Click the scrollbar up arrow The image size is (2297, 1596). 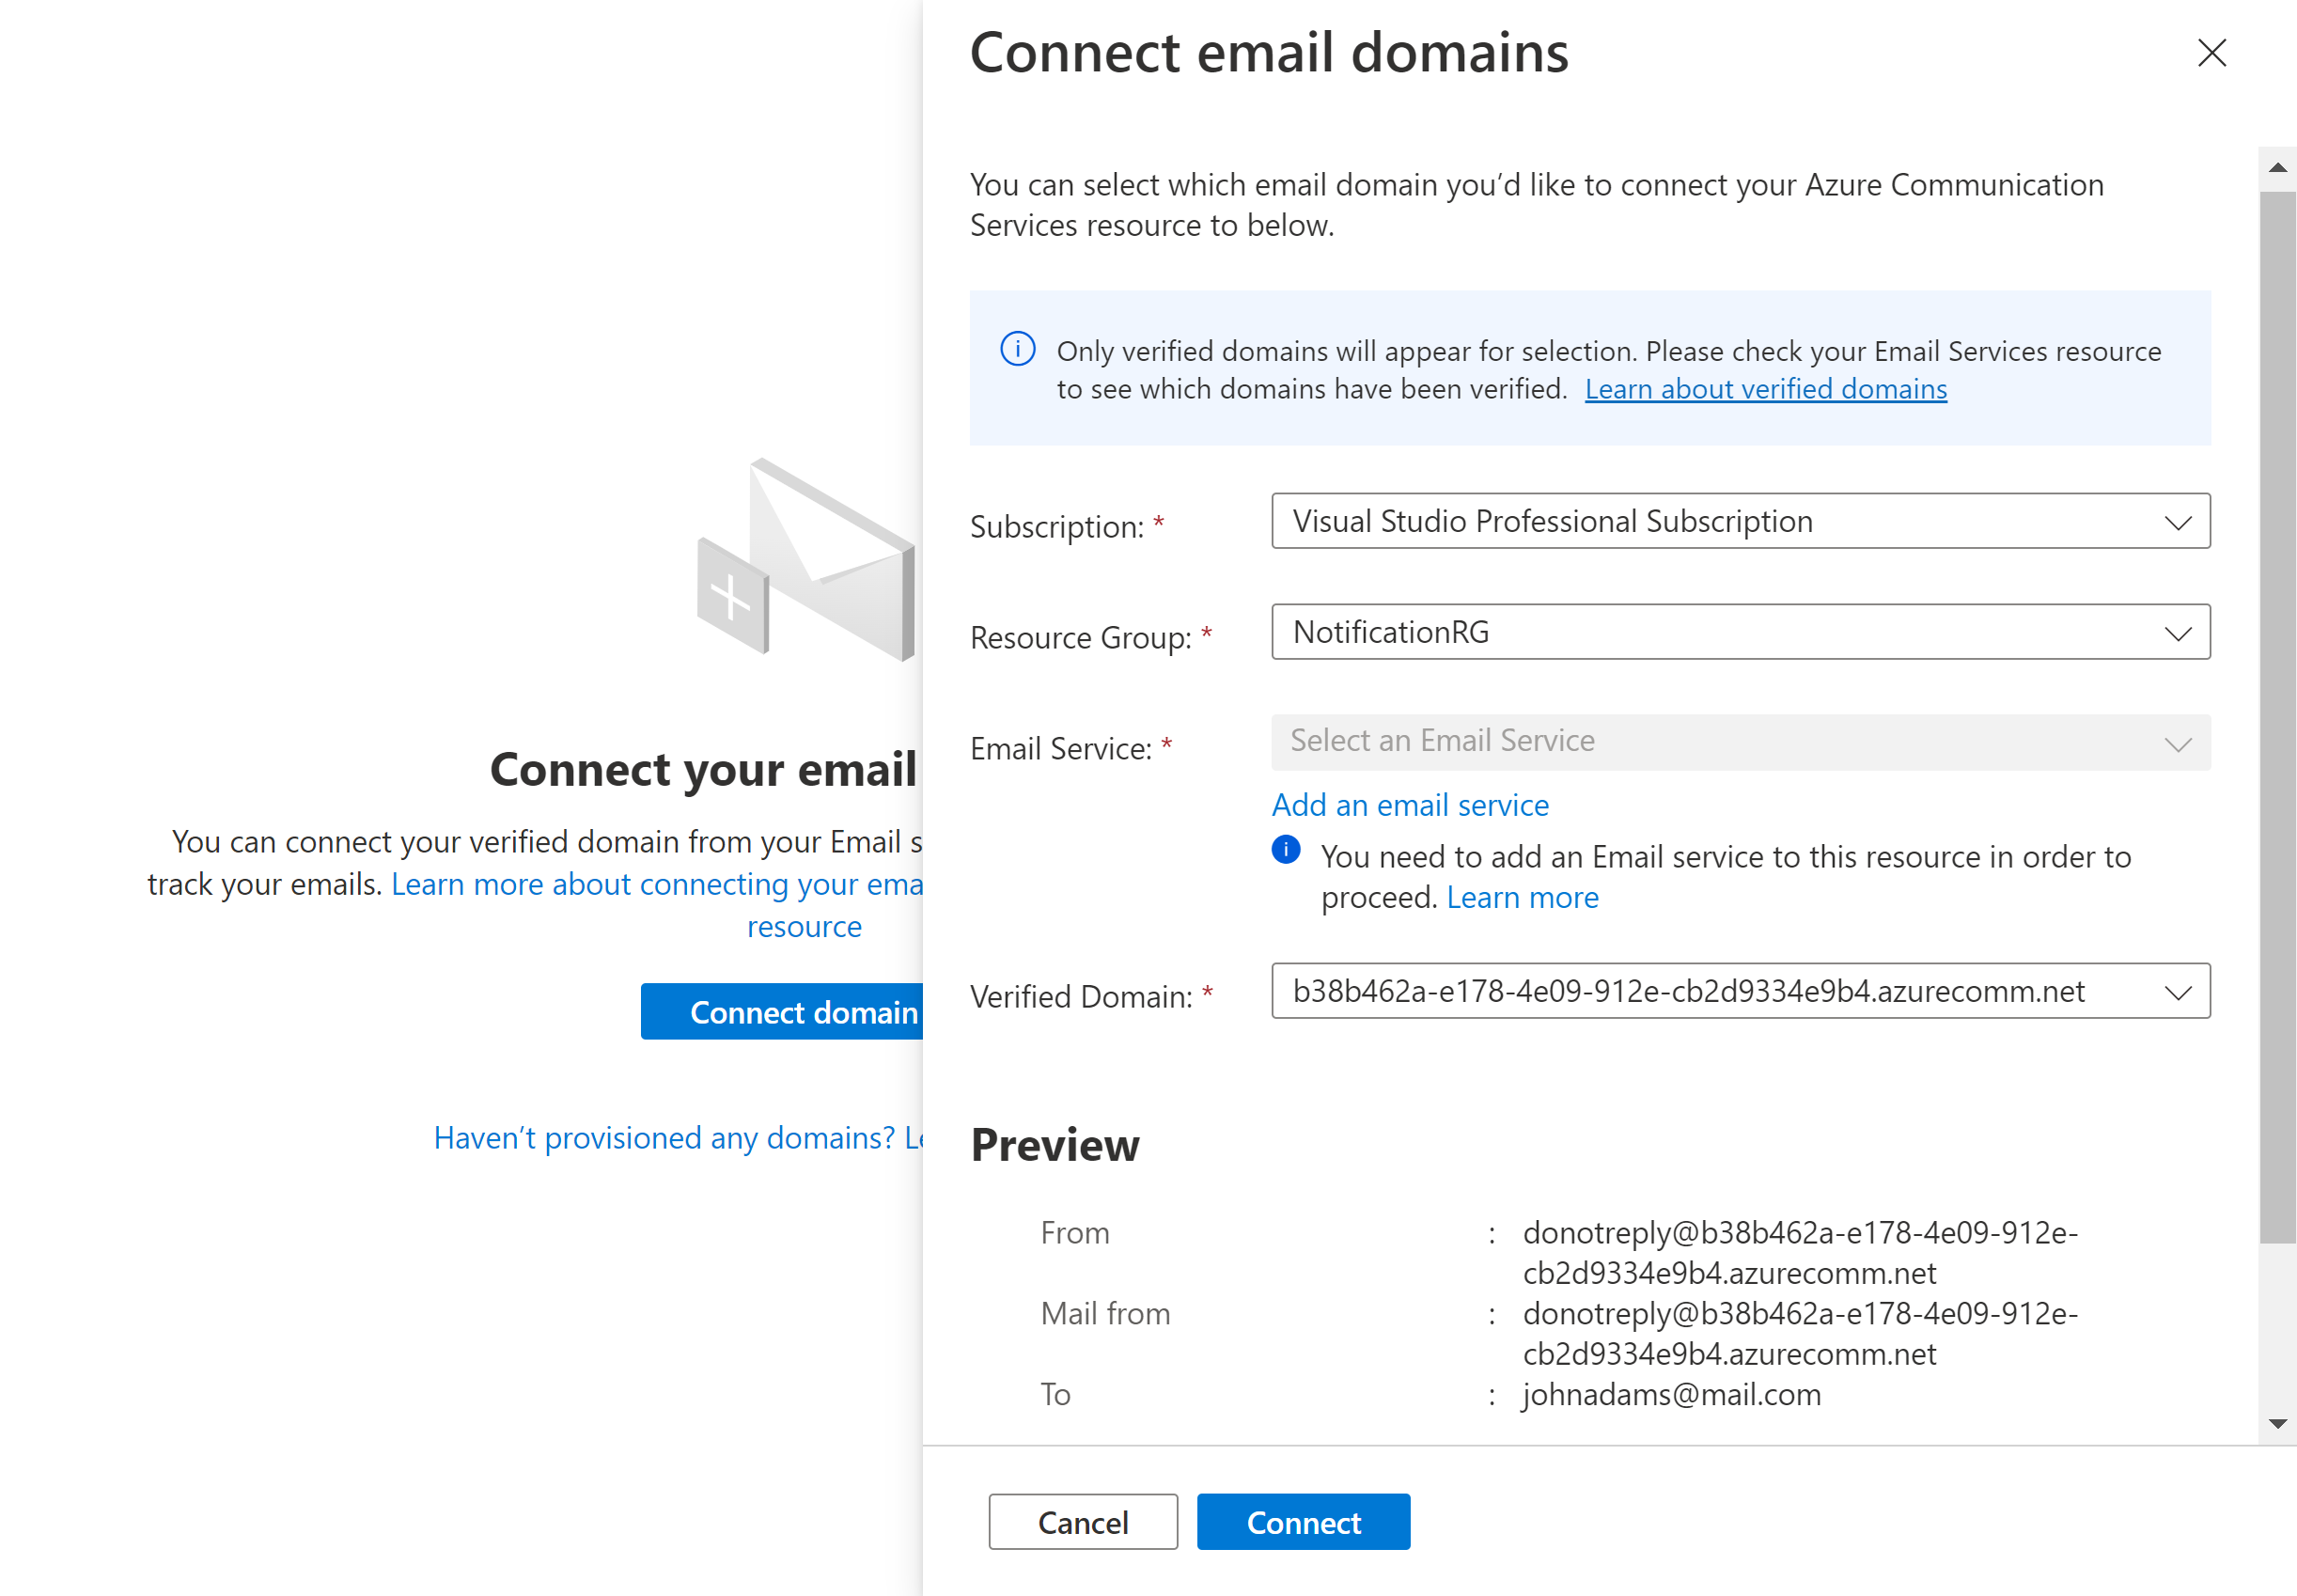pyautogui.click(x=2277, y=167)
